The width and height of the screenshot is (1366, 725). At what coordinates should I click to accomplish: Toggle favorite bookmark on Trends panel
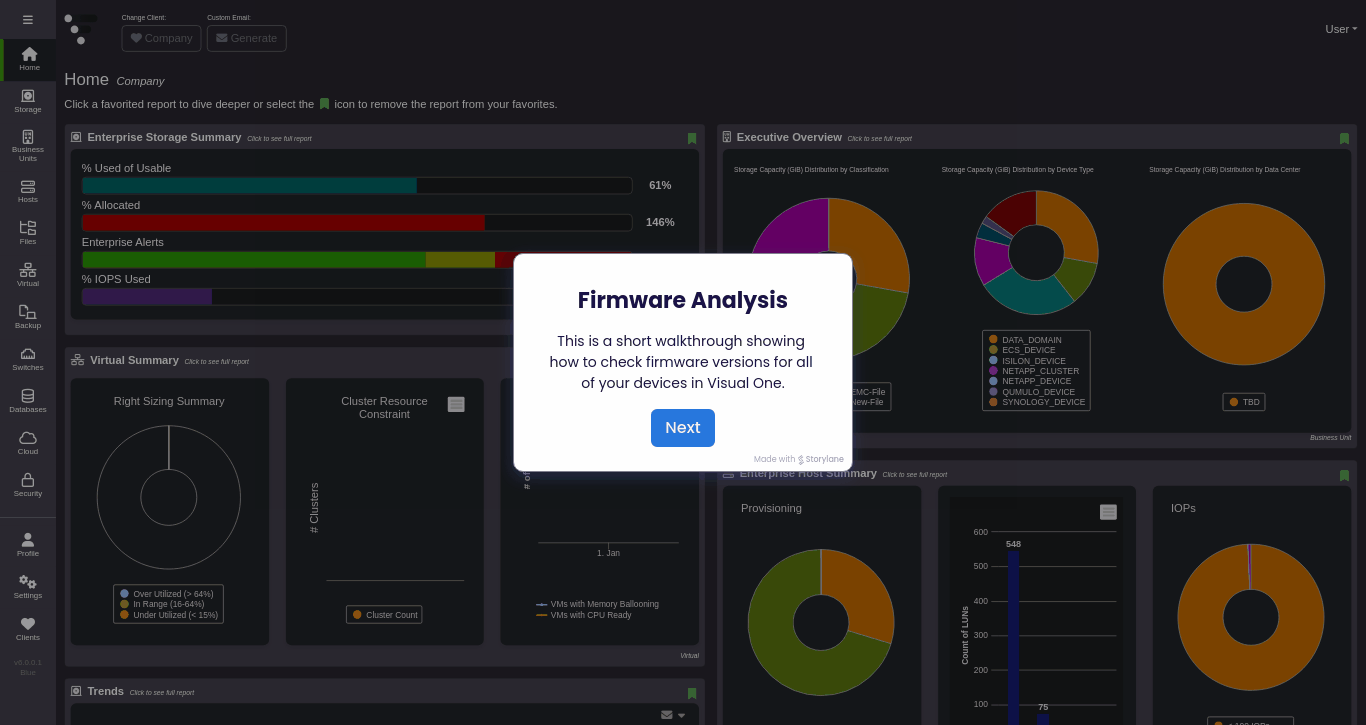coord(692,693)
